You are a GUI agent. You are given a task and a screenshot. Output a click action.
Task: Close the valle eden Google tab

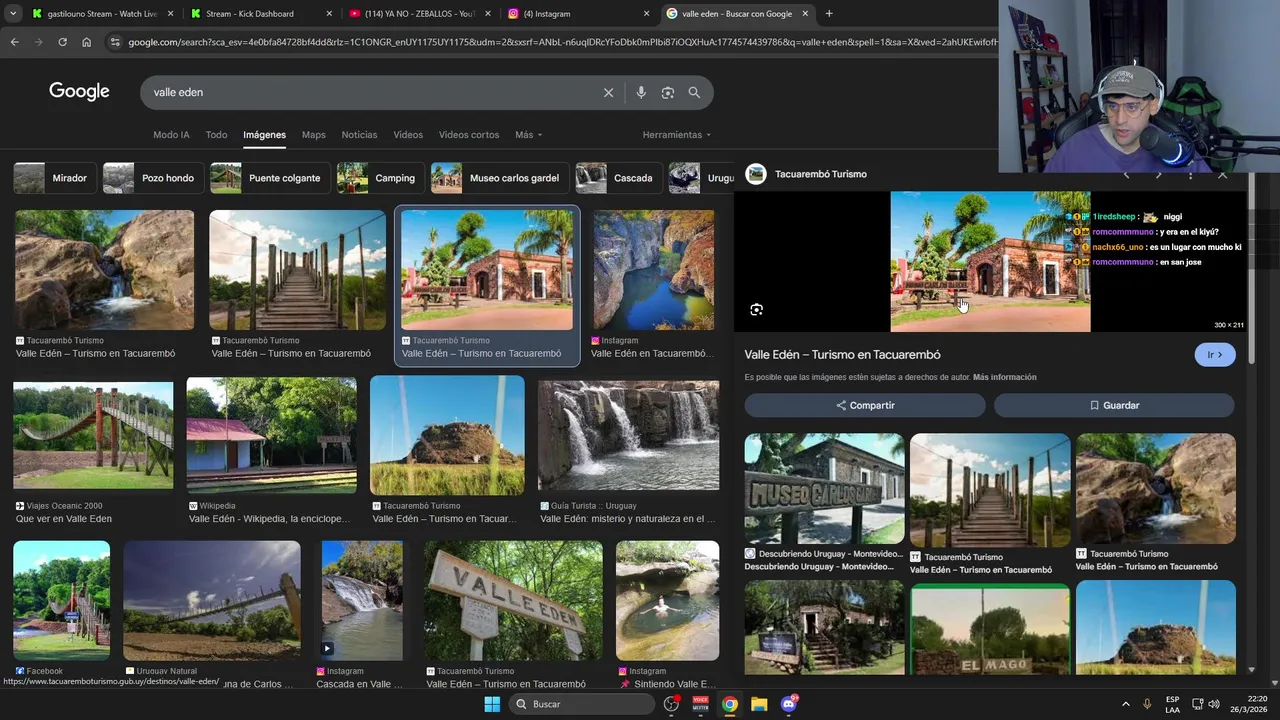805,14
